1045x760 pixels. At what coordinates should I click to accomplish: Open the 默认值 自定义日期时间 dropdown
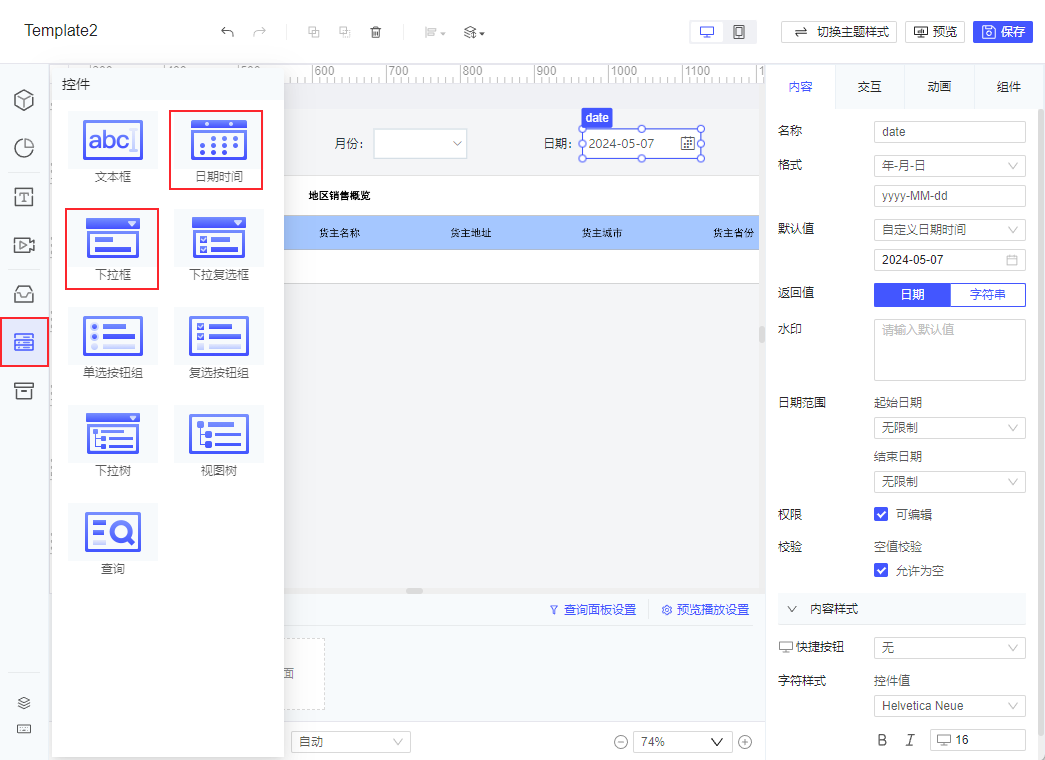950,229
